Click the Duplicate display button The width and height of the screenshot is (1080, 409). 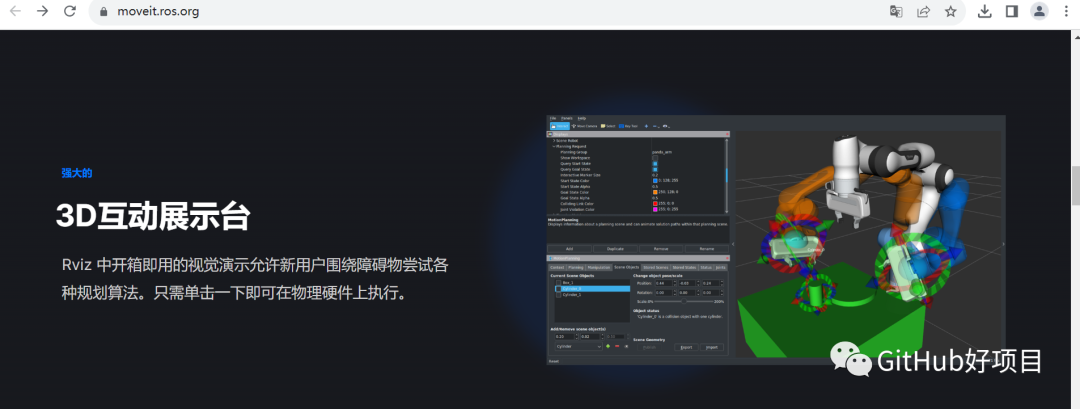615,249
